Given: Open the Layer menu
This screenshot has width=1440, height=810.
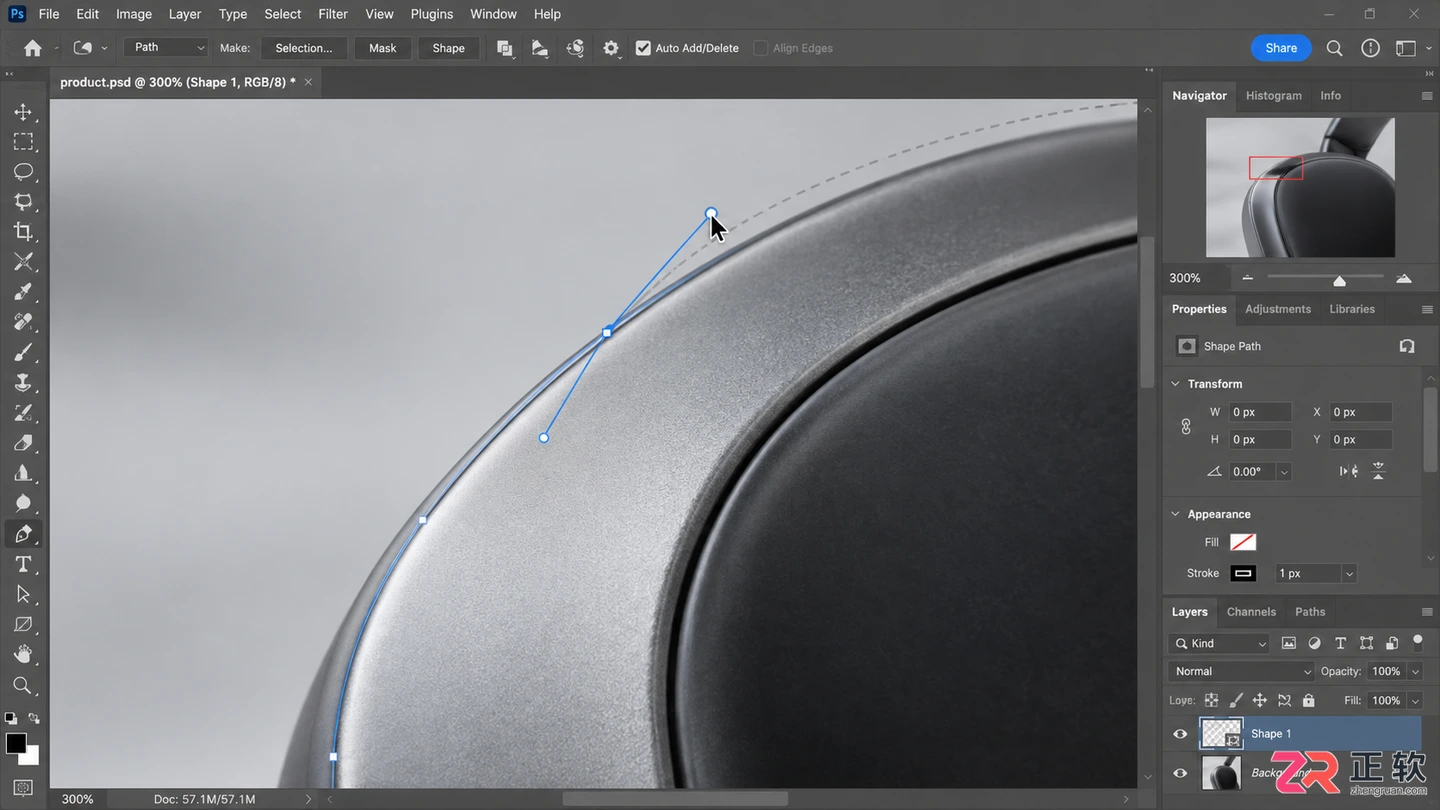Looking at the screenshot, I should tap(185, 14).
